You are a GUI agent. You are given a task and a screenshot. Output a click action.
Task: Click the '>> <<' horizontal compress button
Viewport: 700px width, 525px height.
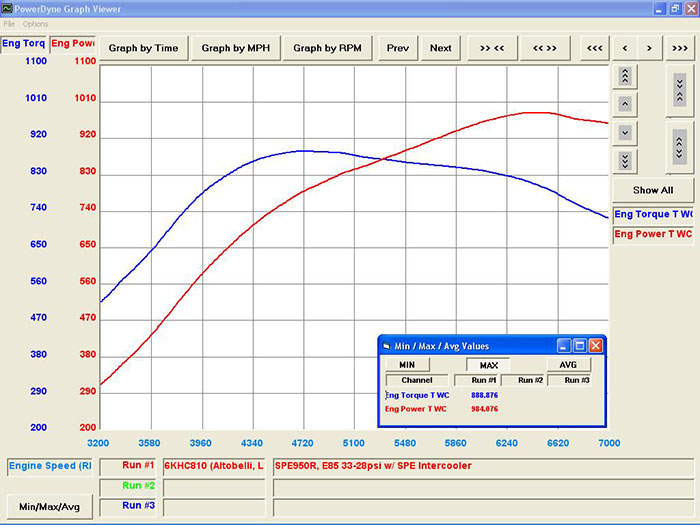(492, 48)
